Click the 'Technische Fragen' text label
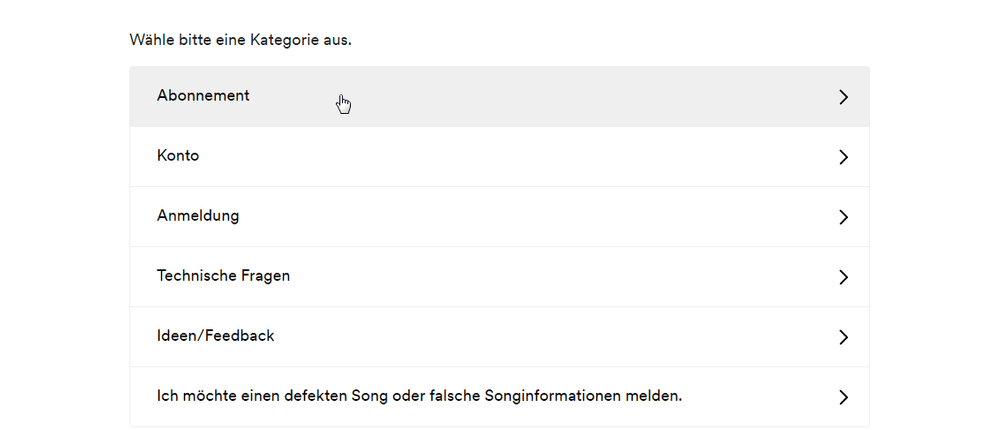This screenshot has width=1002, height=430. click(x=223, y=276)
